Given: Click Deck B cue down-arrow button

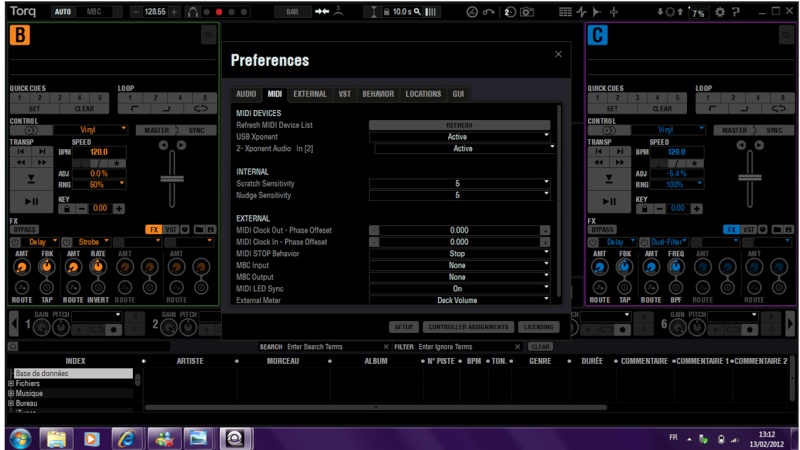Looking at the screenshot, I should pos(31,179).
